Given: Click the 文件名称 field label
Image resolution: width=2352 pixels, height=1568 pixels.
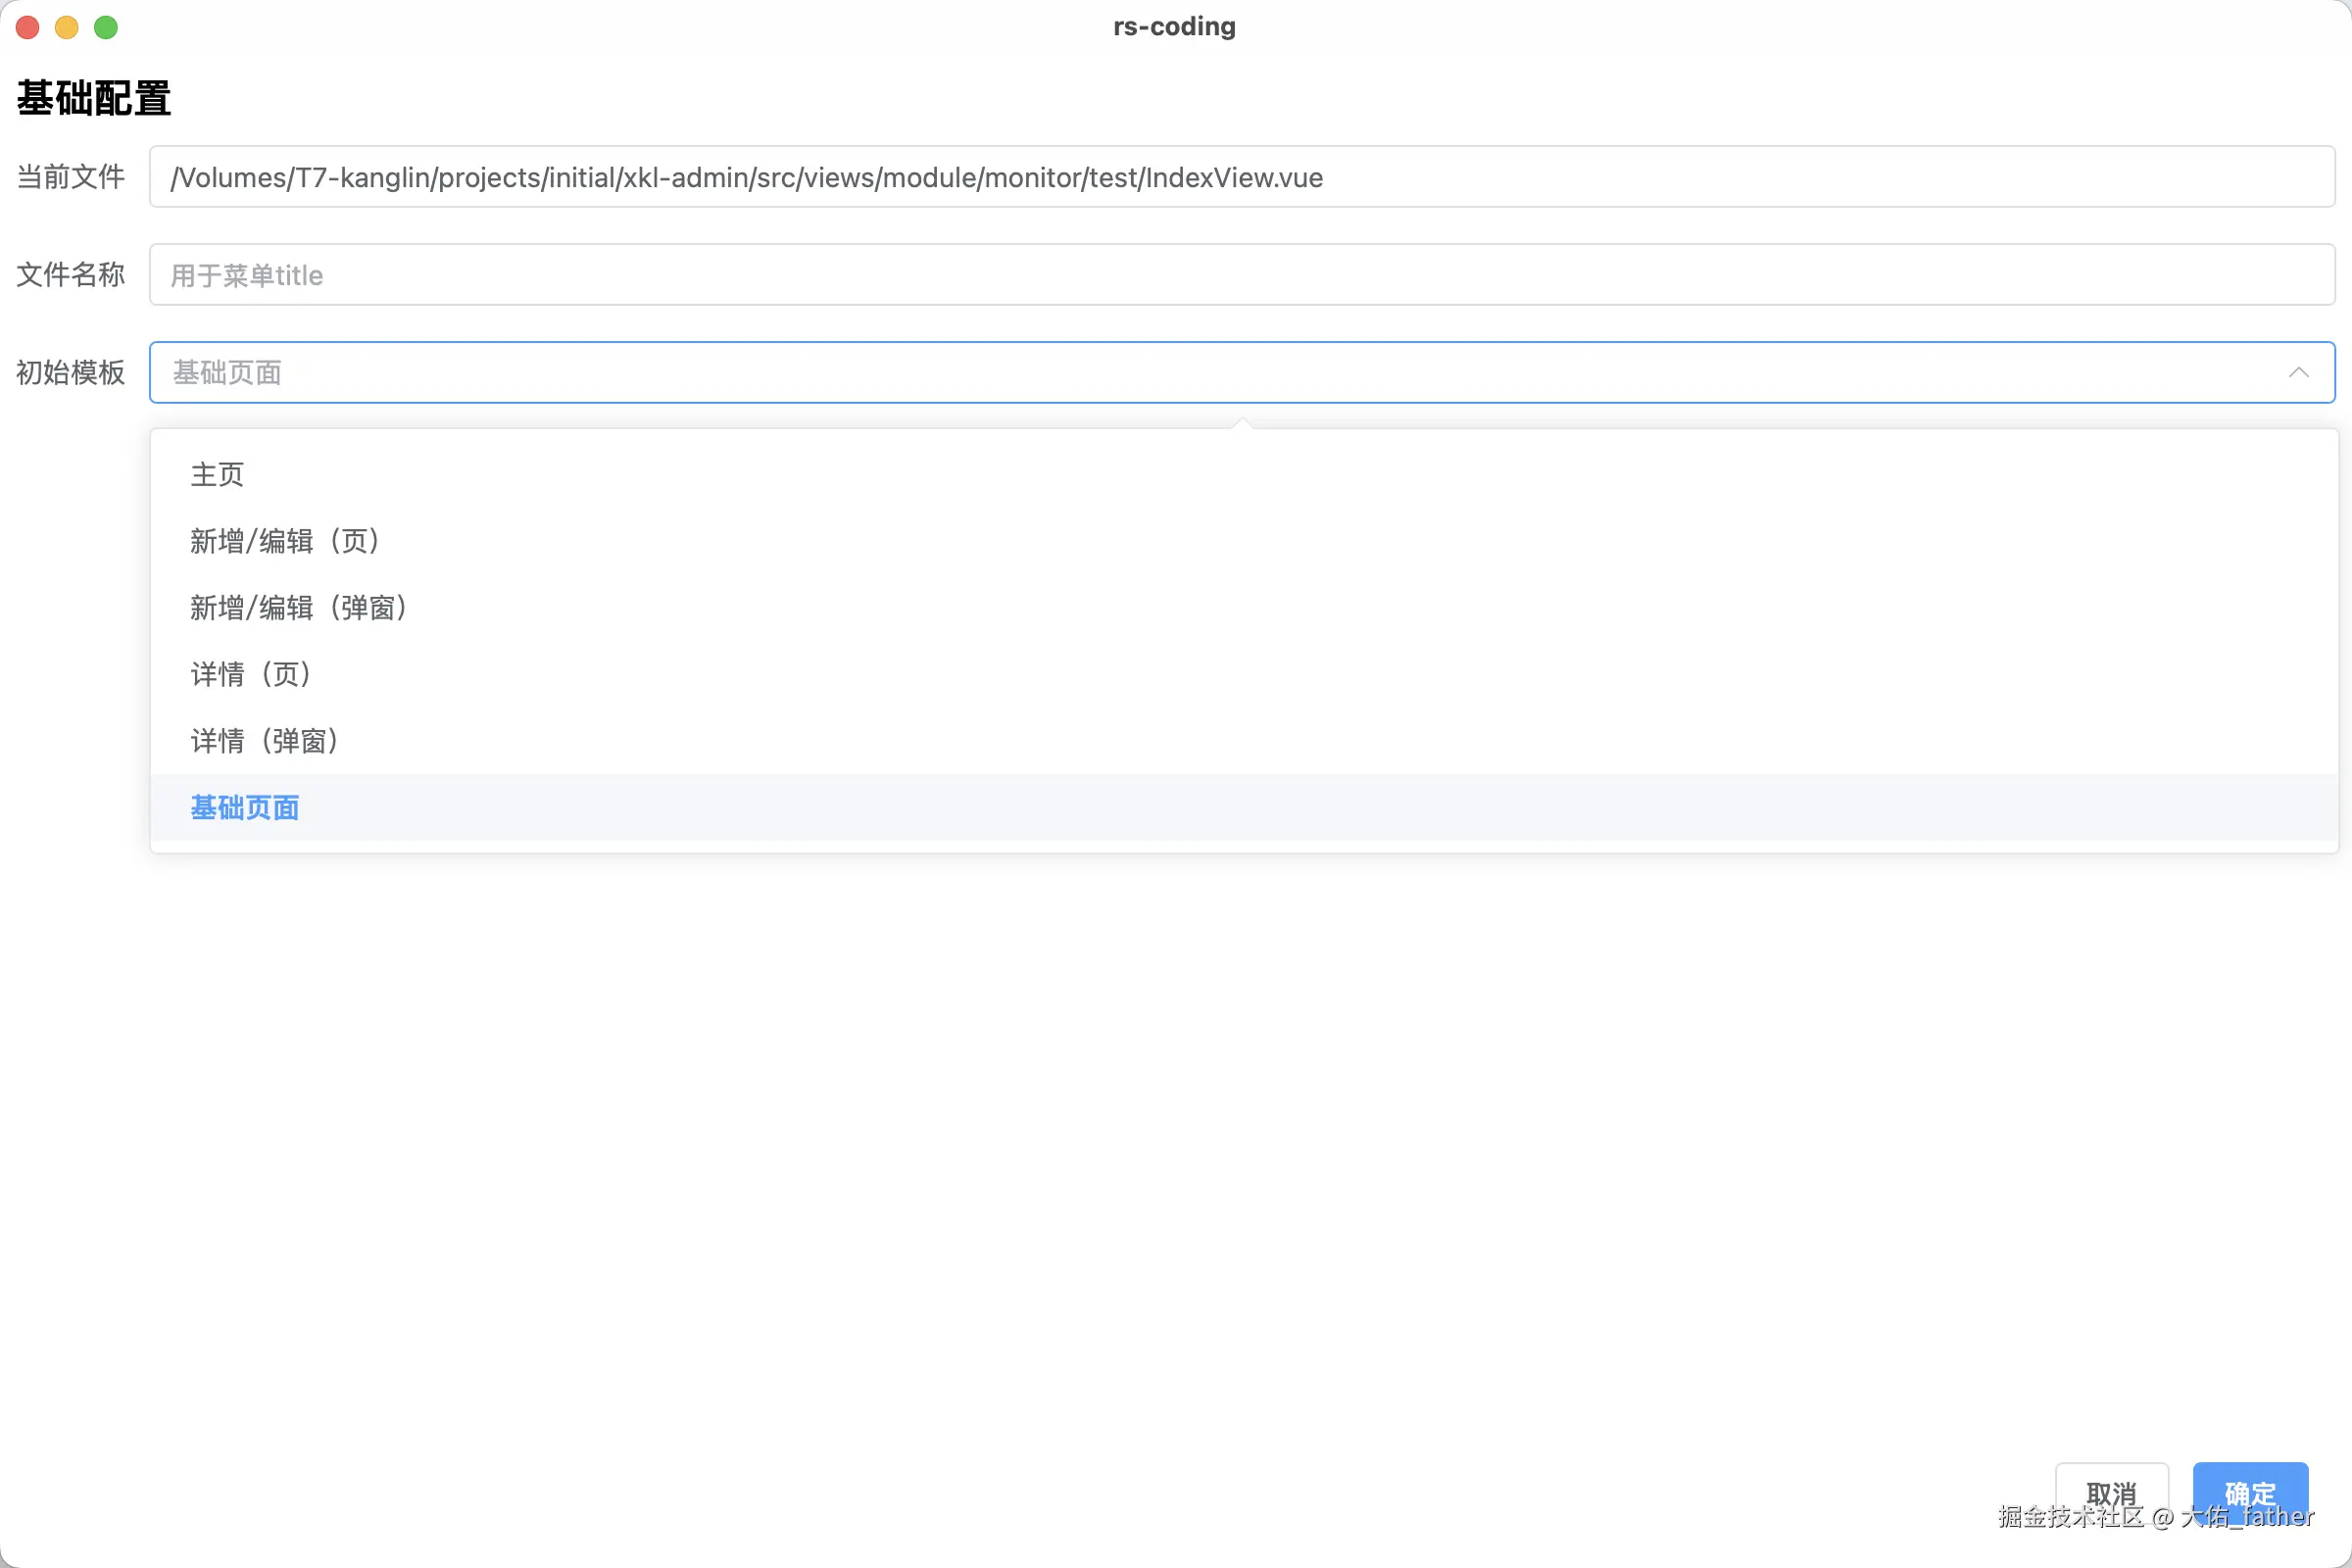Looking at the screenshot, I should [x=70, y=275].
